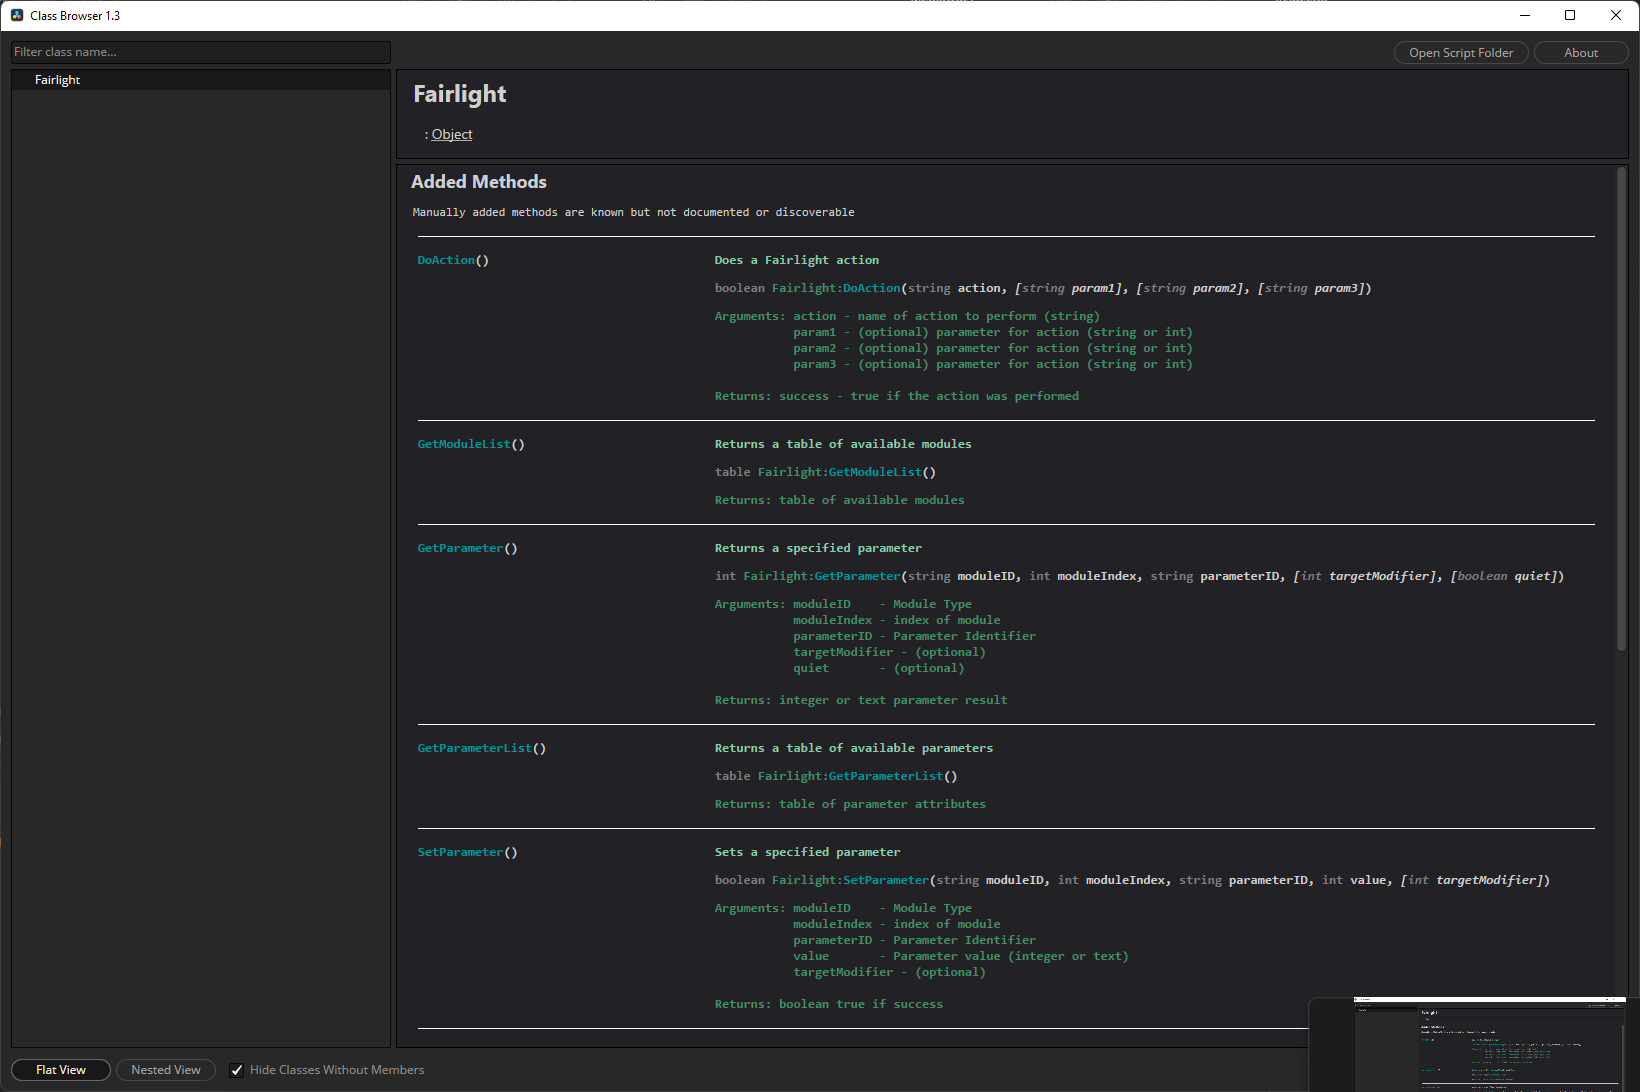Image resolution: width=1640 pixels, height=1092 pixels.
Task: Click text 'Returns a table of available modules'
Action: click(x=843, y=444)
